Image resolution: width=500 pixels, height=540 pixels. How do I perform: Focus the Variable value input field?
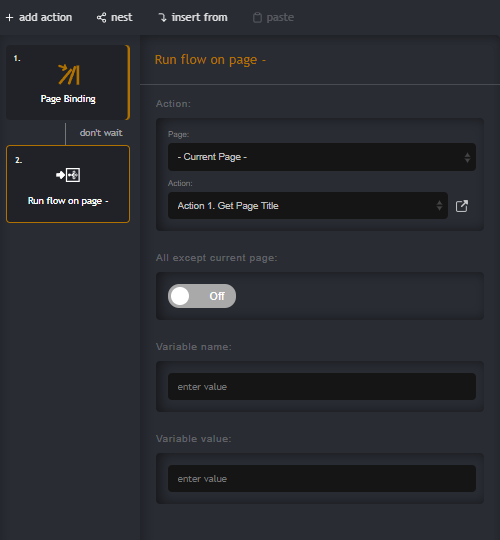pyautogui.click(x=322, y=478)
